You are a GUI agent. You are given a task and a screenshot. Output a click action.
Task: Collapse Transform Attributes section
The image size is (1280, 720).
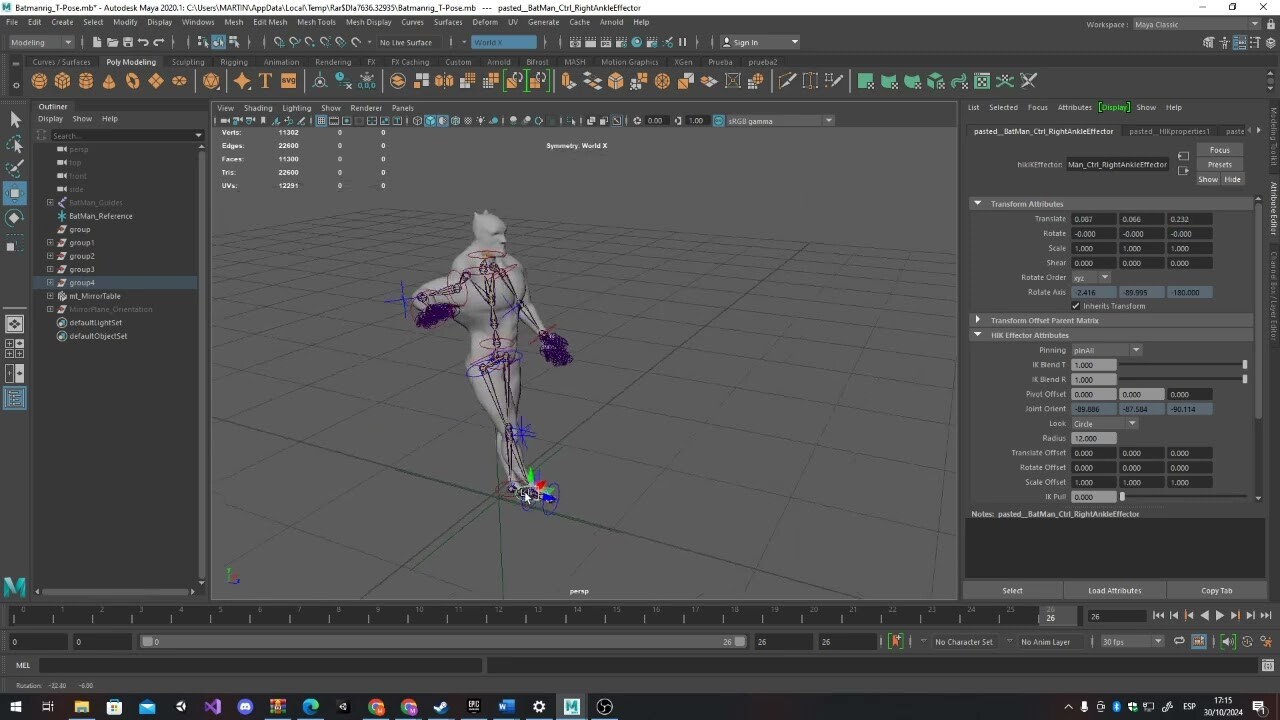[x=978, y=204]
